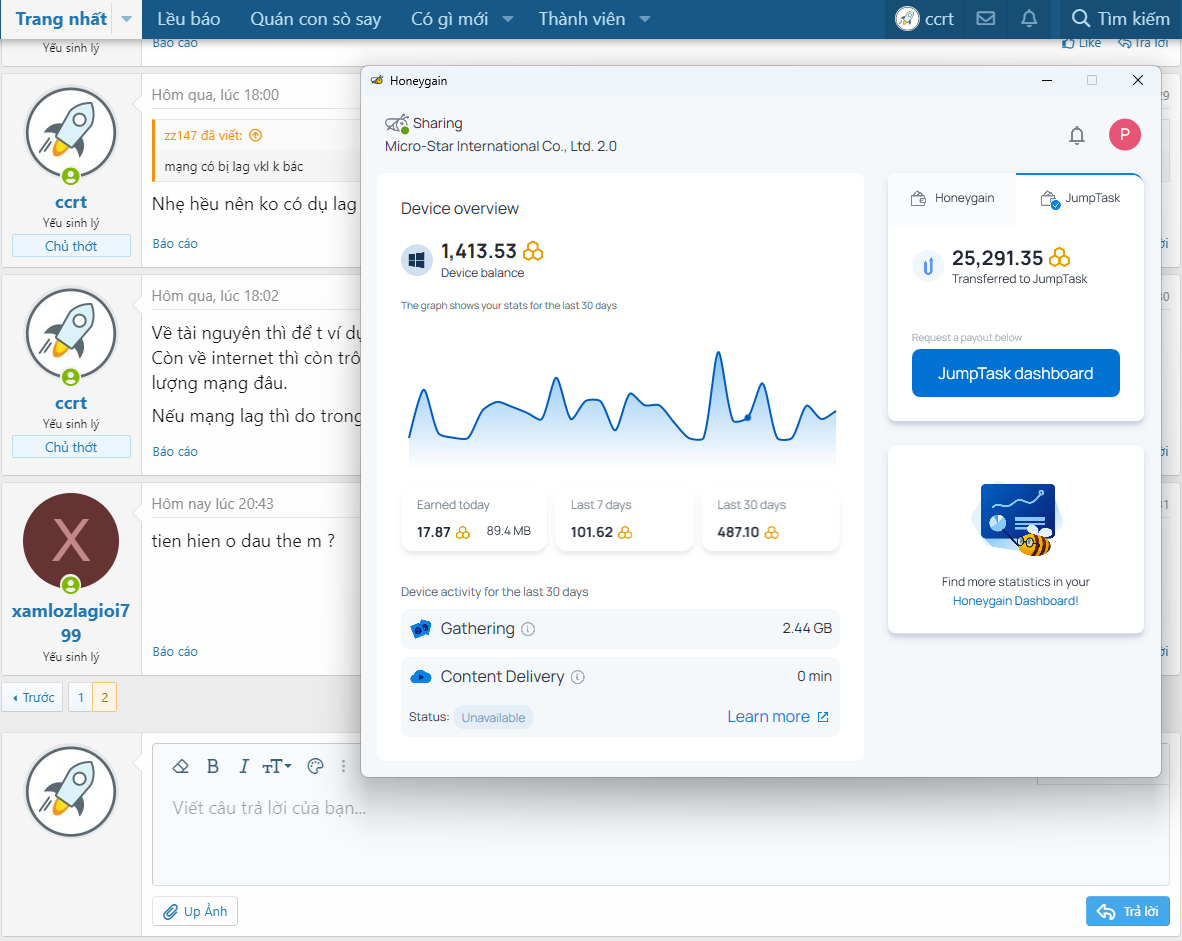Screen dimensions: 1182x941
Task: Expand the Thành viên dropdown arrow
Action: 645,19
